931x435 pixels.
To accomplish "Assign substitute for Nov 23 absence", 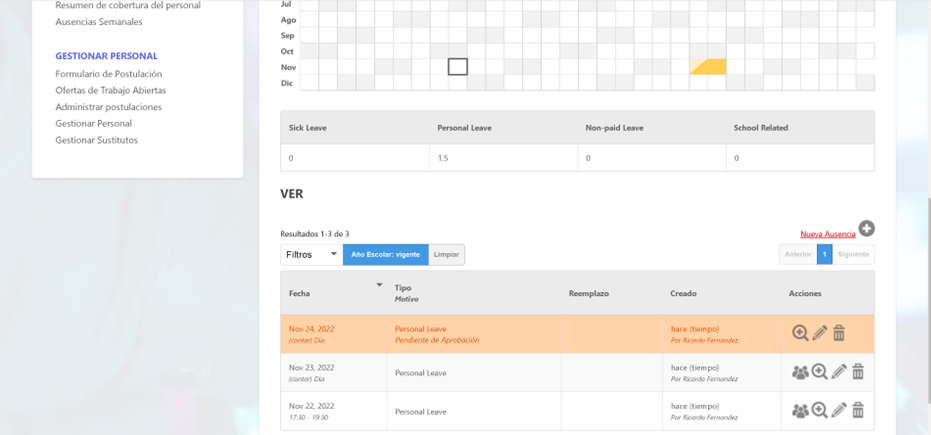I will pyautogui.click(x=800, y=372).
